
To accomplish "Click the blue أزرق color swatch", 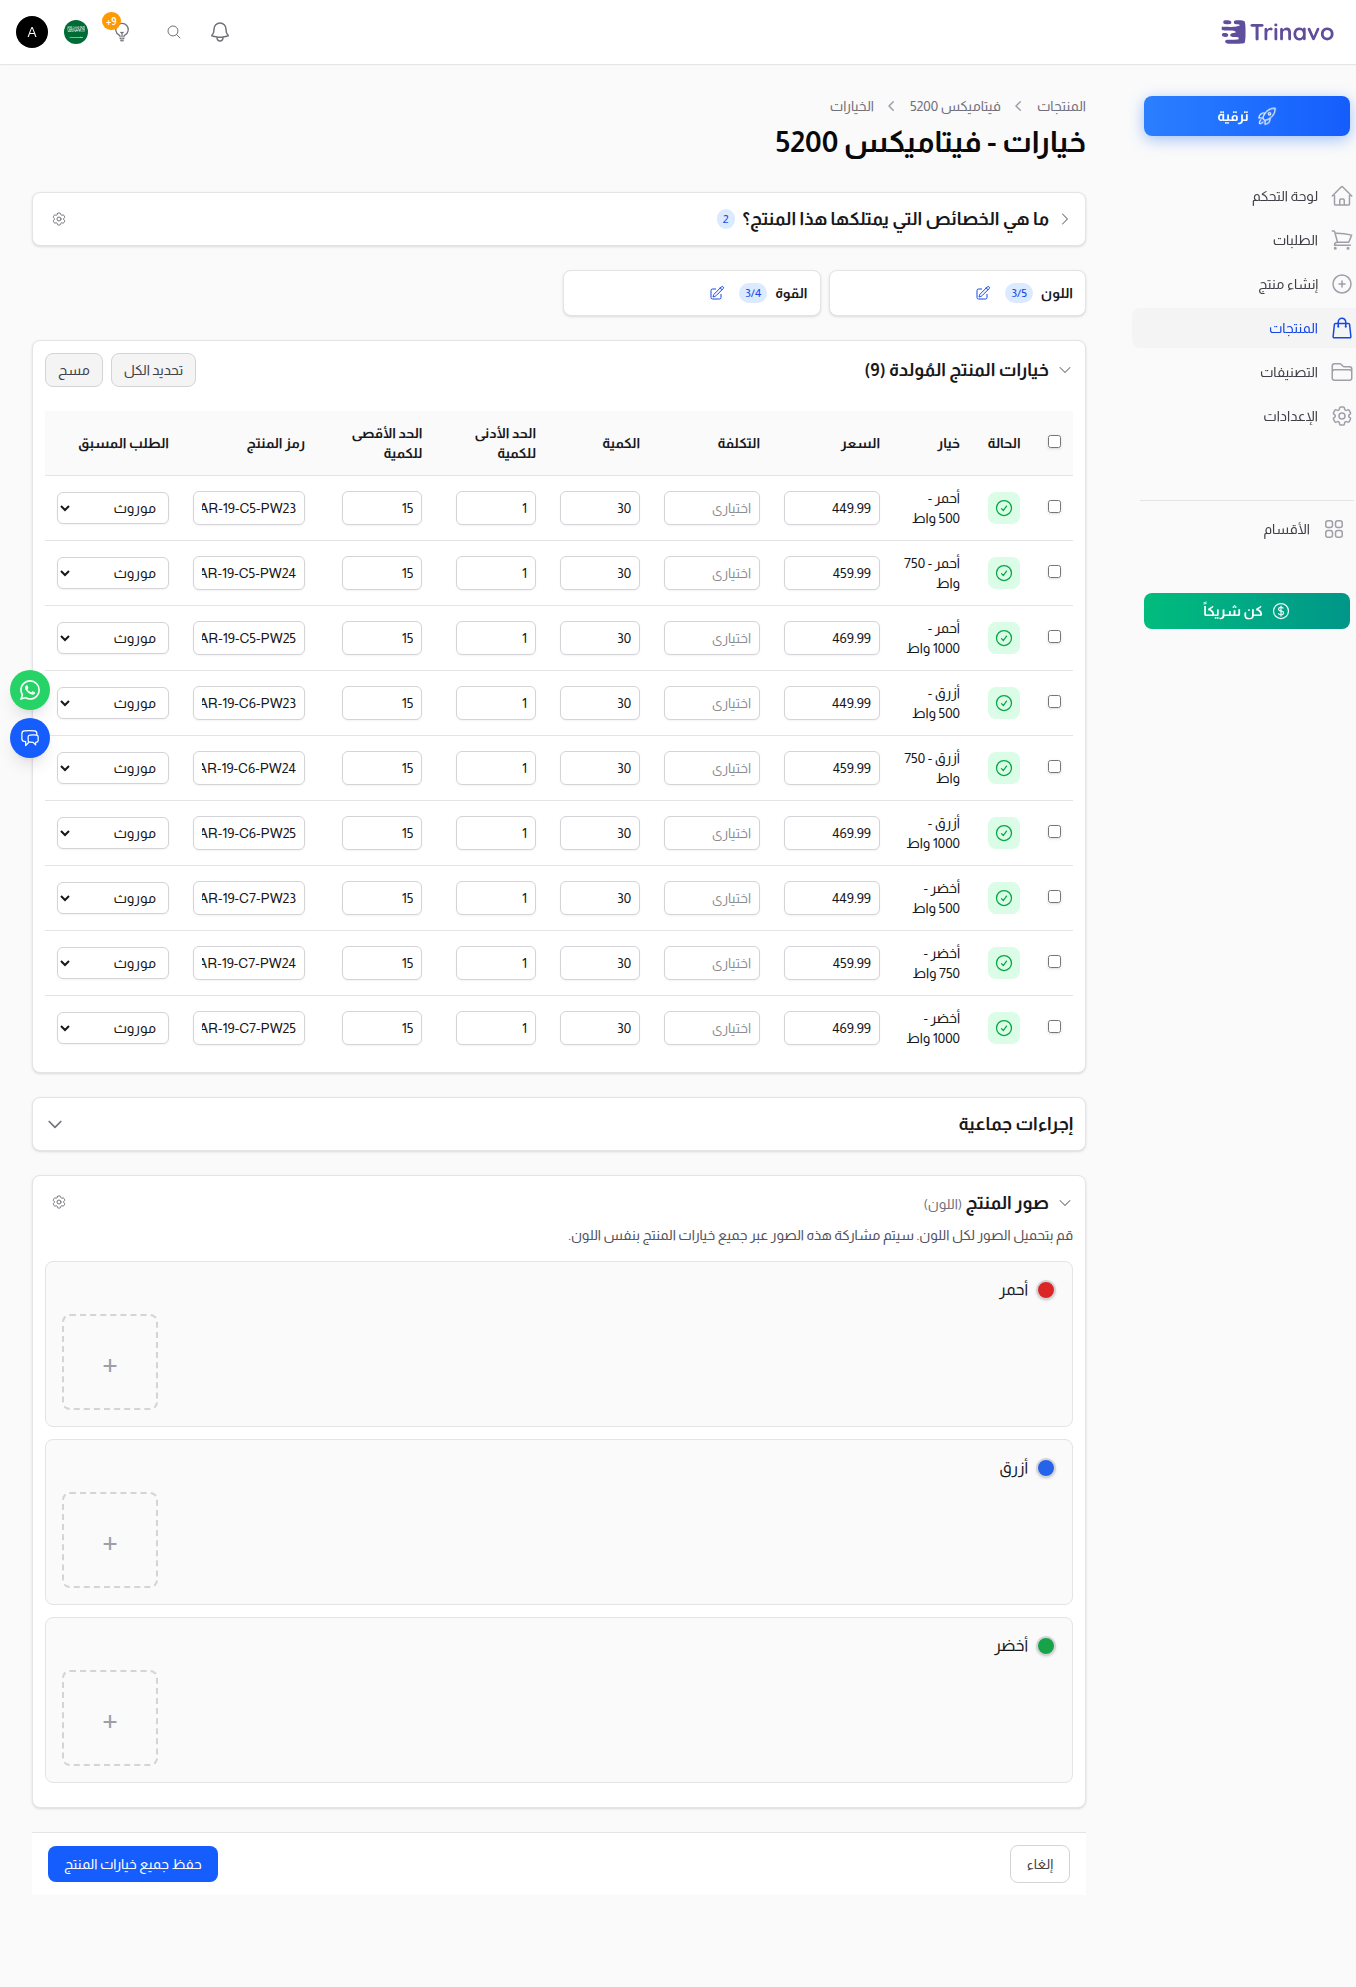I will tap(1046, 1468).
